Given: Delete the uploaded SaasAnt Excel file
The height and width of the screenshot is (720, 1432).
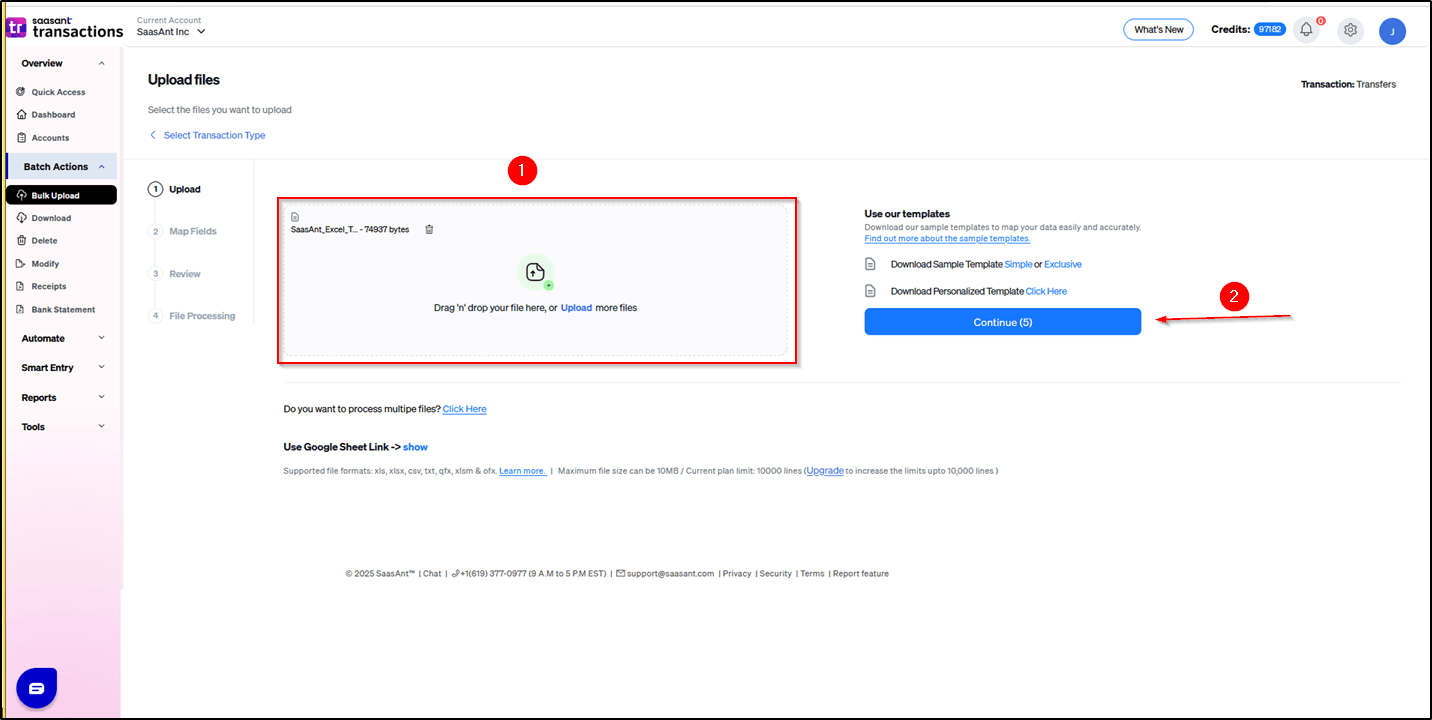Looking at the screenshot, I should (429, 229).
